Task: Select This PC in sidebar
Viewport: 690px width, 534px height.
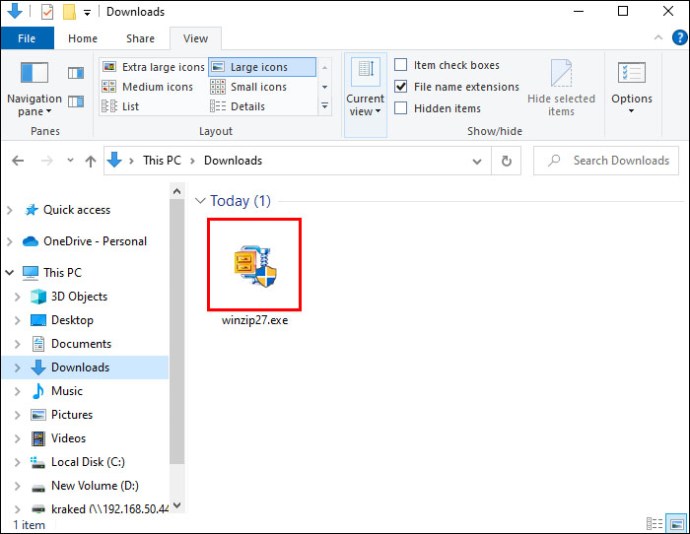Action: [x=62, y=273]
